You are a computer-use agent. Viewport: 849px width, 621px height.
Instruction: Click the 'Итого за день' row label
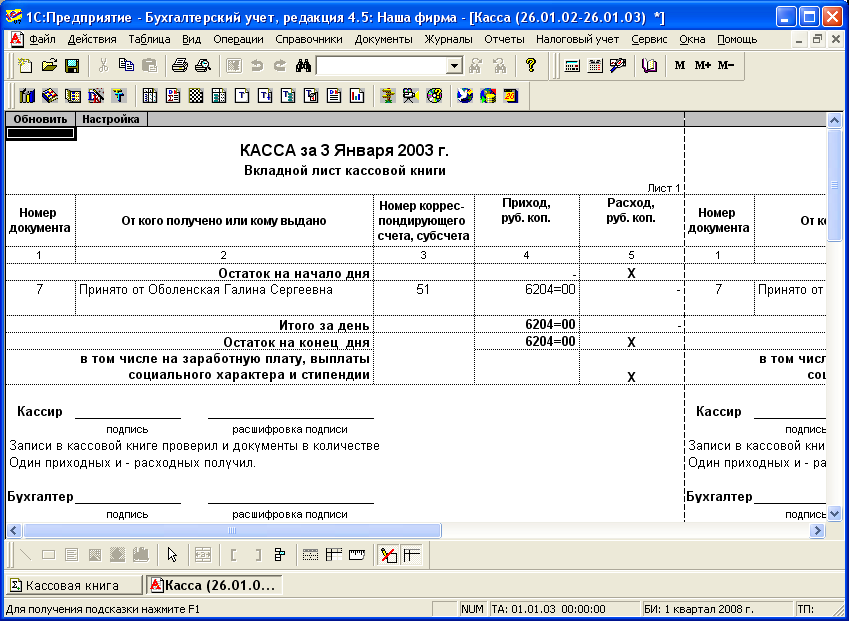[324, 325]
